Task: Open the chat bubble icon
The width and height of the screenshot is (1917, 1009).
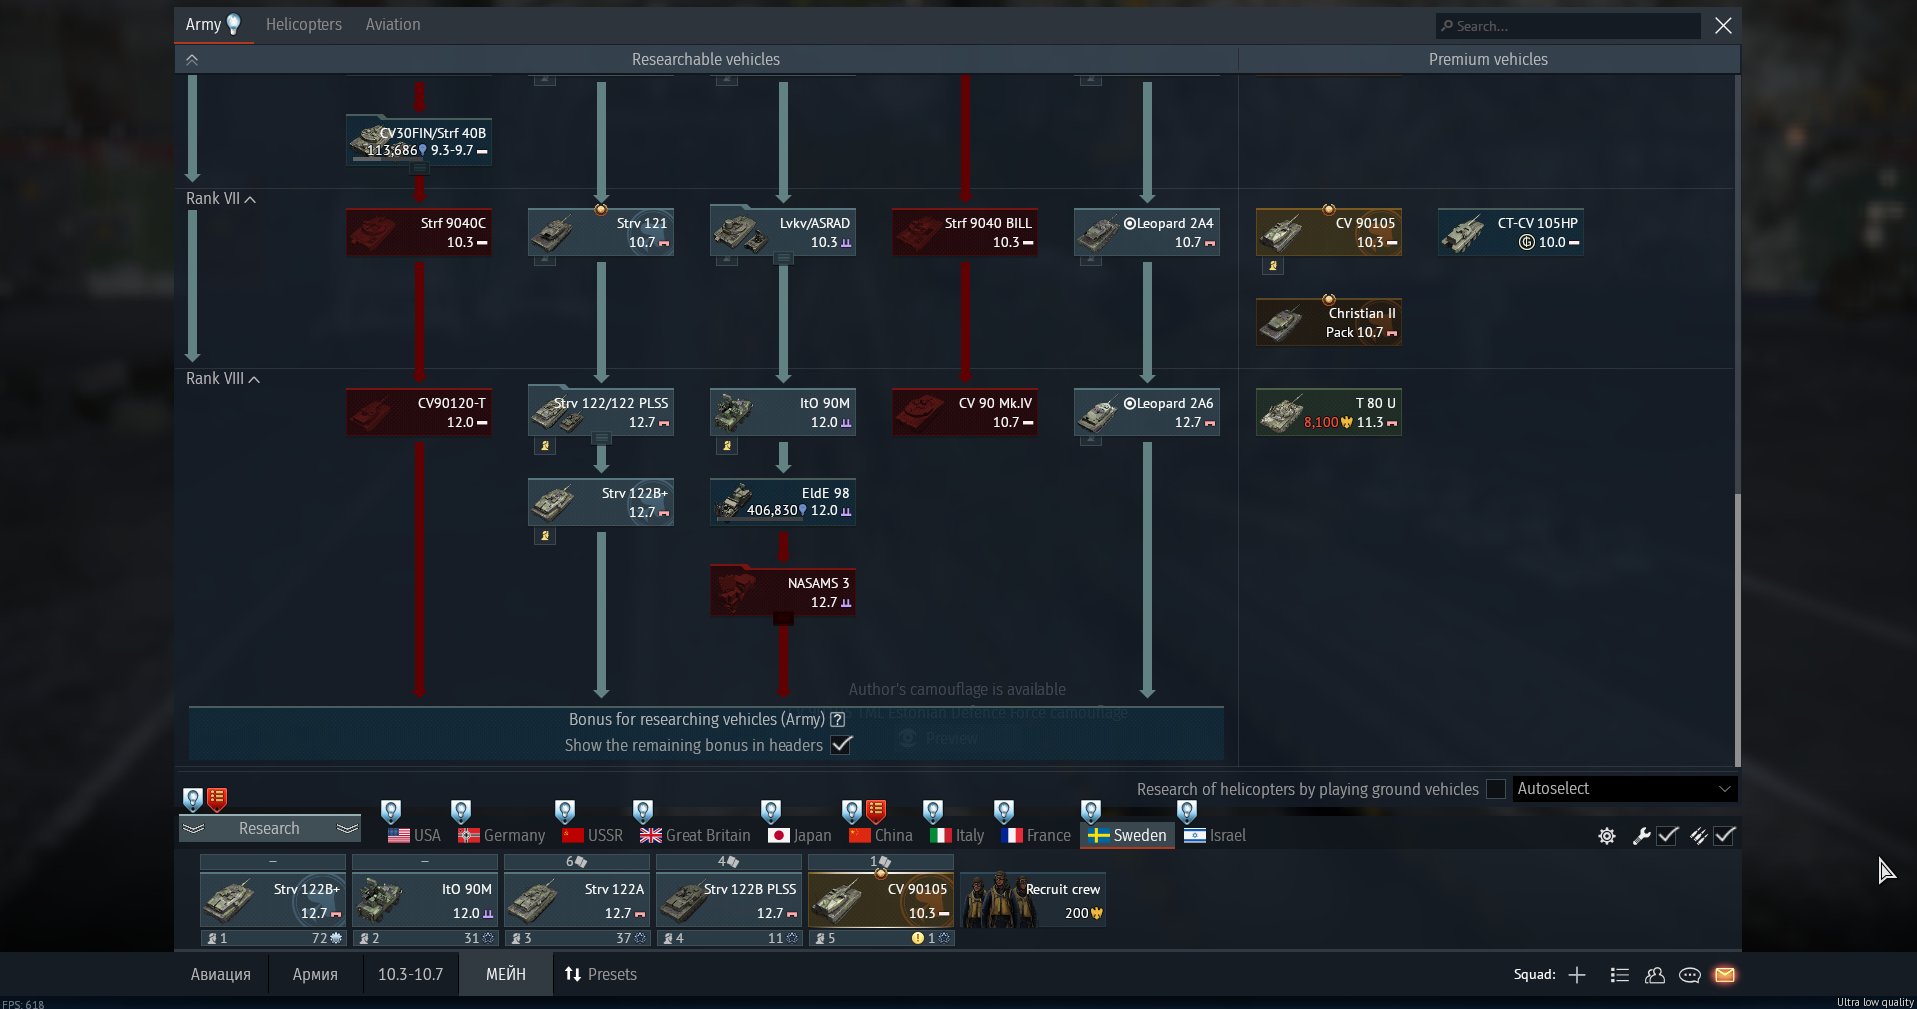Action: tap(1690, 975)
